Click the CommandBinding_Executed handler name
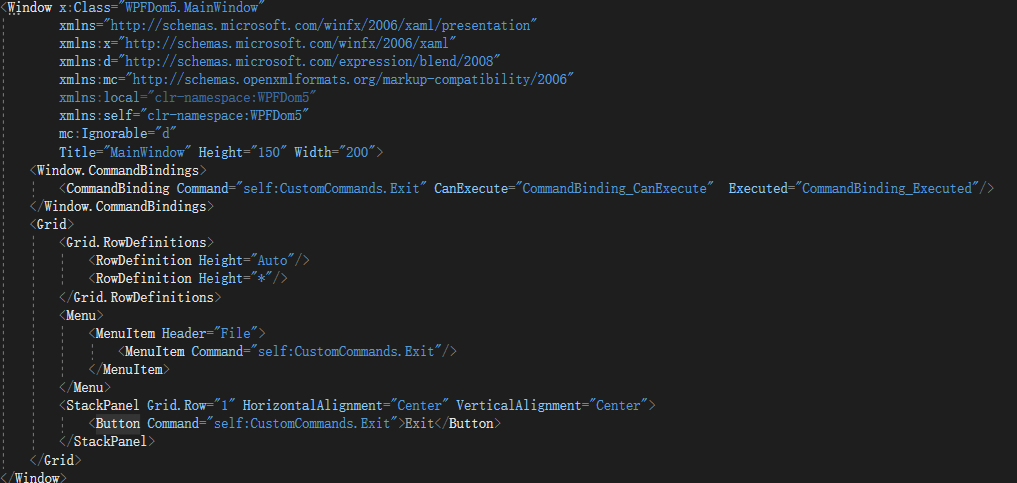 click(x=887, y=188)
